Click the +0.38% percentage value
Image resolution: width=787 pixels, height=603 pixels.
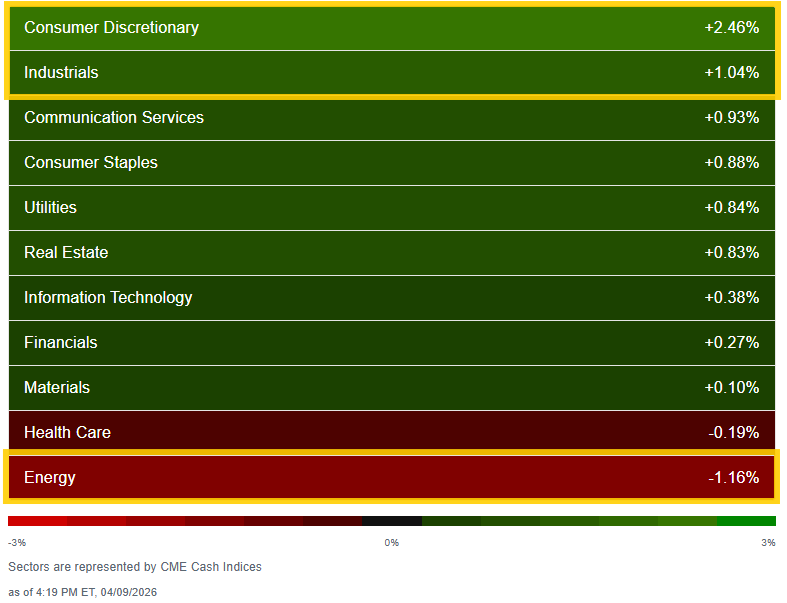[732, 298]
